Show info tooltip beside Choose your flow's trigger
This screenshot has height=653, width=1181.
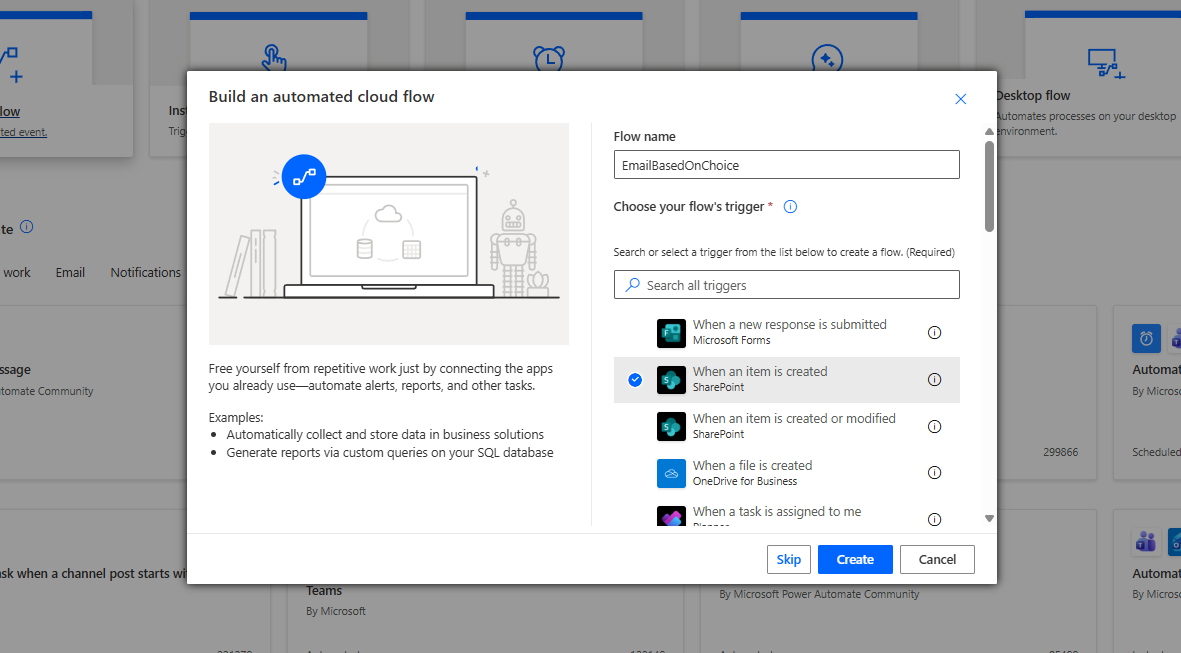click(x=790, y=207)
